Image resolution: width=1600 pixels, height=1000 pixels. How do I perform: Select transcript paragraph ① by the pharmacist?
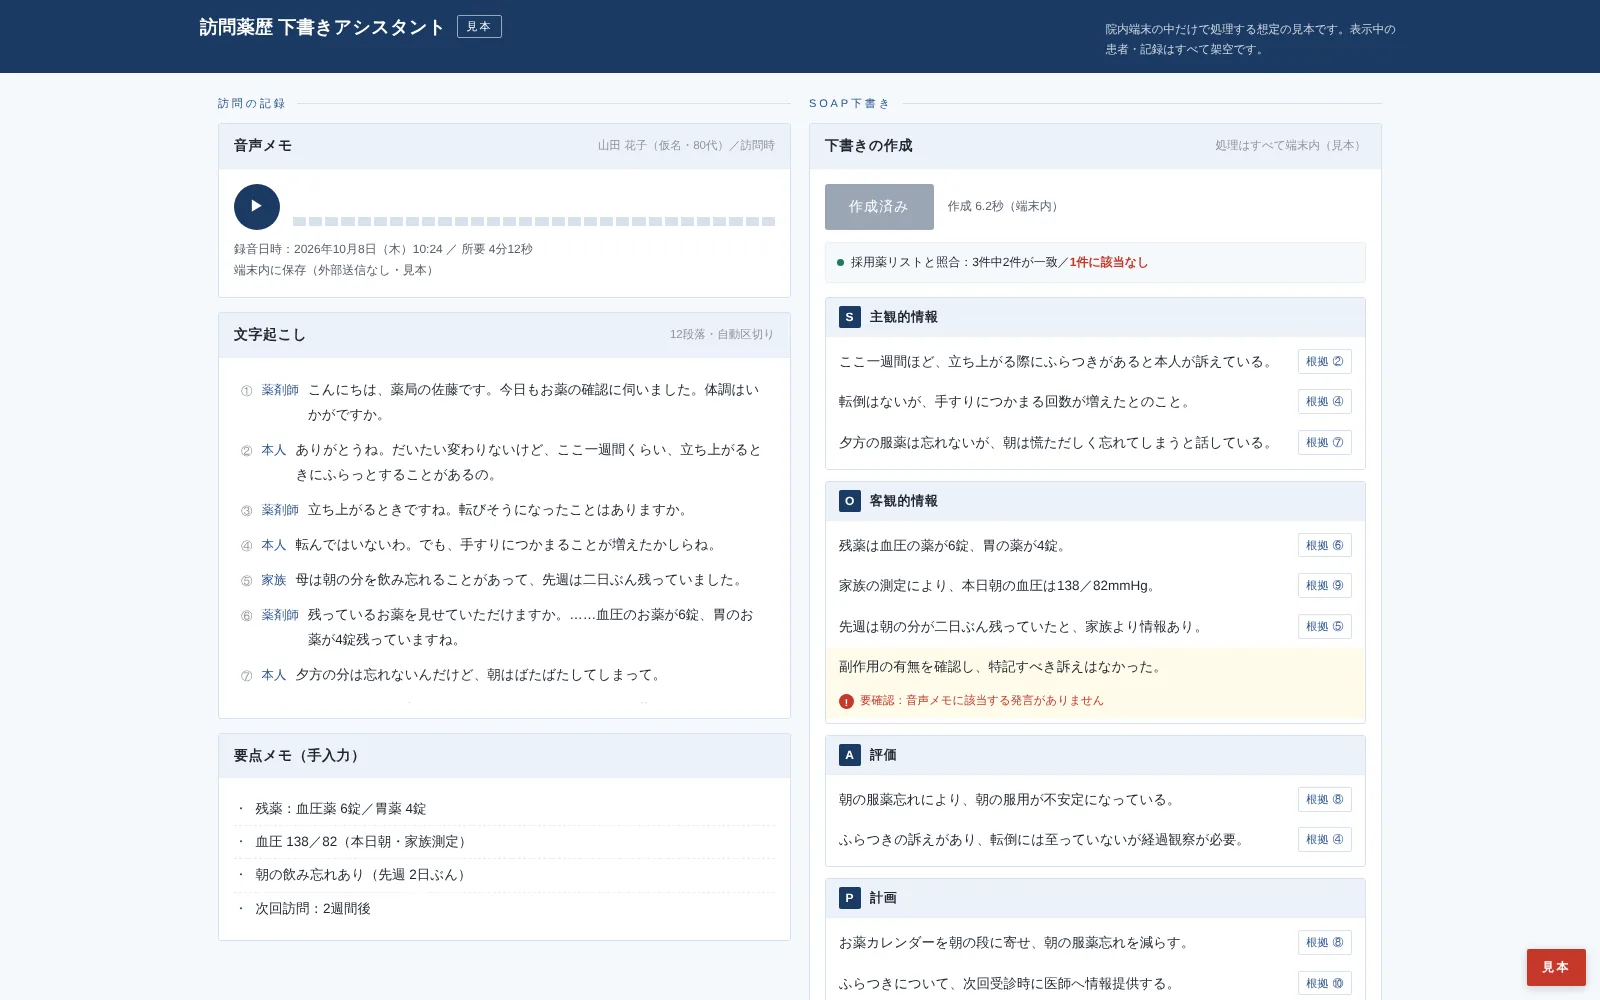tap(504, 402)
